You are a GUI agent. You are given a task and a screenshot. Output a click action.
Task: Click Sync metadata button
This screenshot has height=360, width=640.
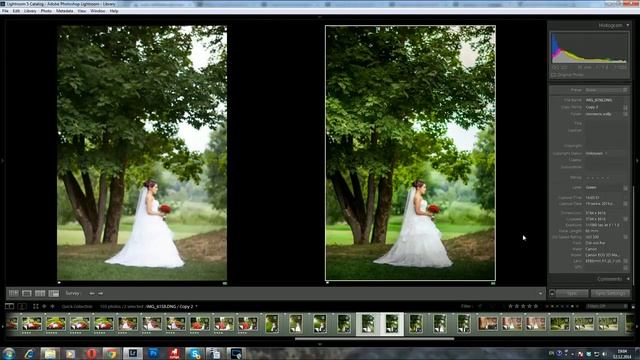[572, 293]
